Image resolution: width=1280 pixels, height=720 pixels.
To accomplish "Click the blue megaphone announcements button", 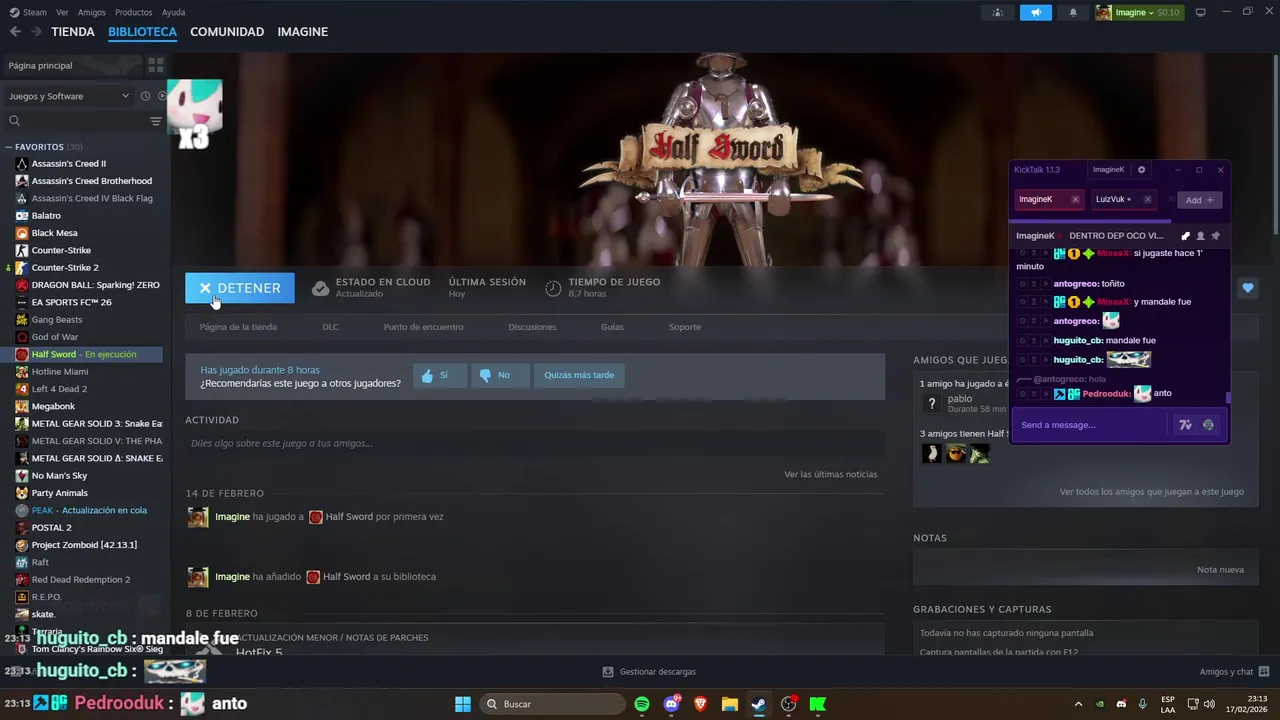I will click(x=1036, y=12).
